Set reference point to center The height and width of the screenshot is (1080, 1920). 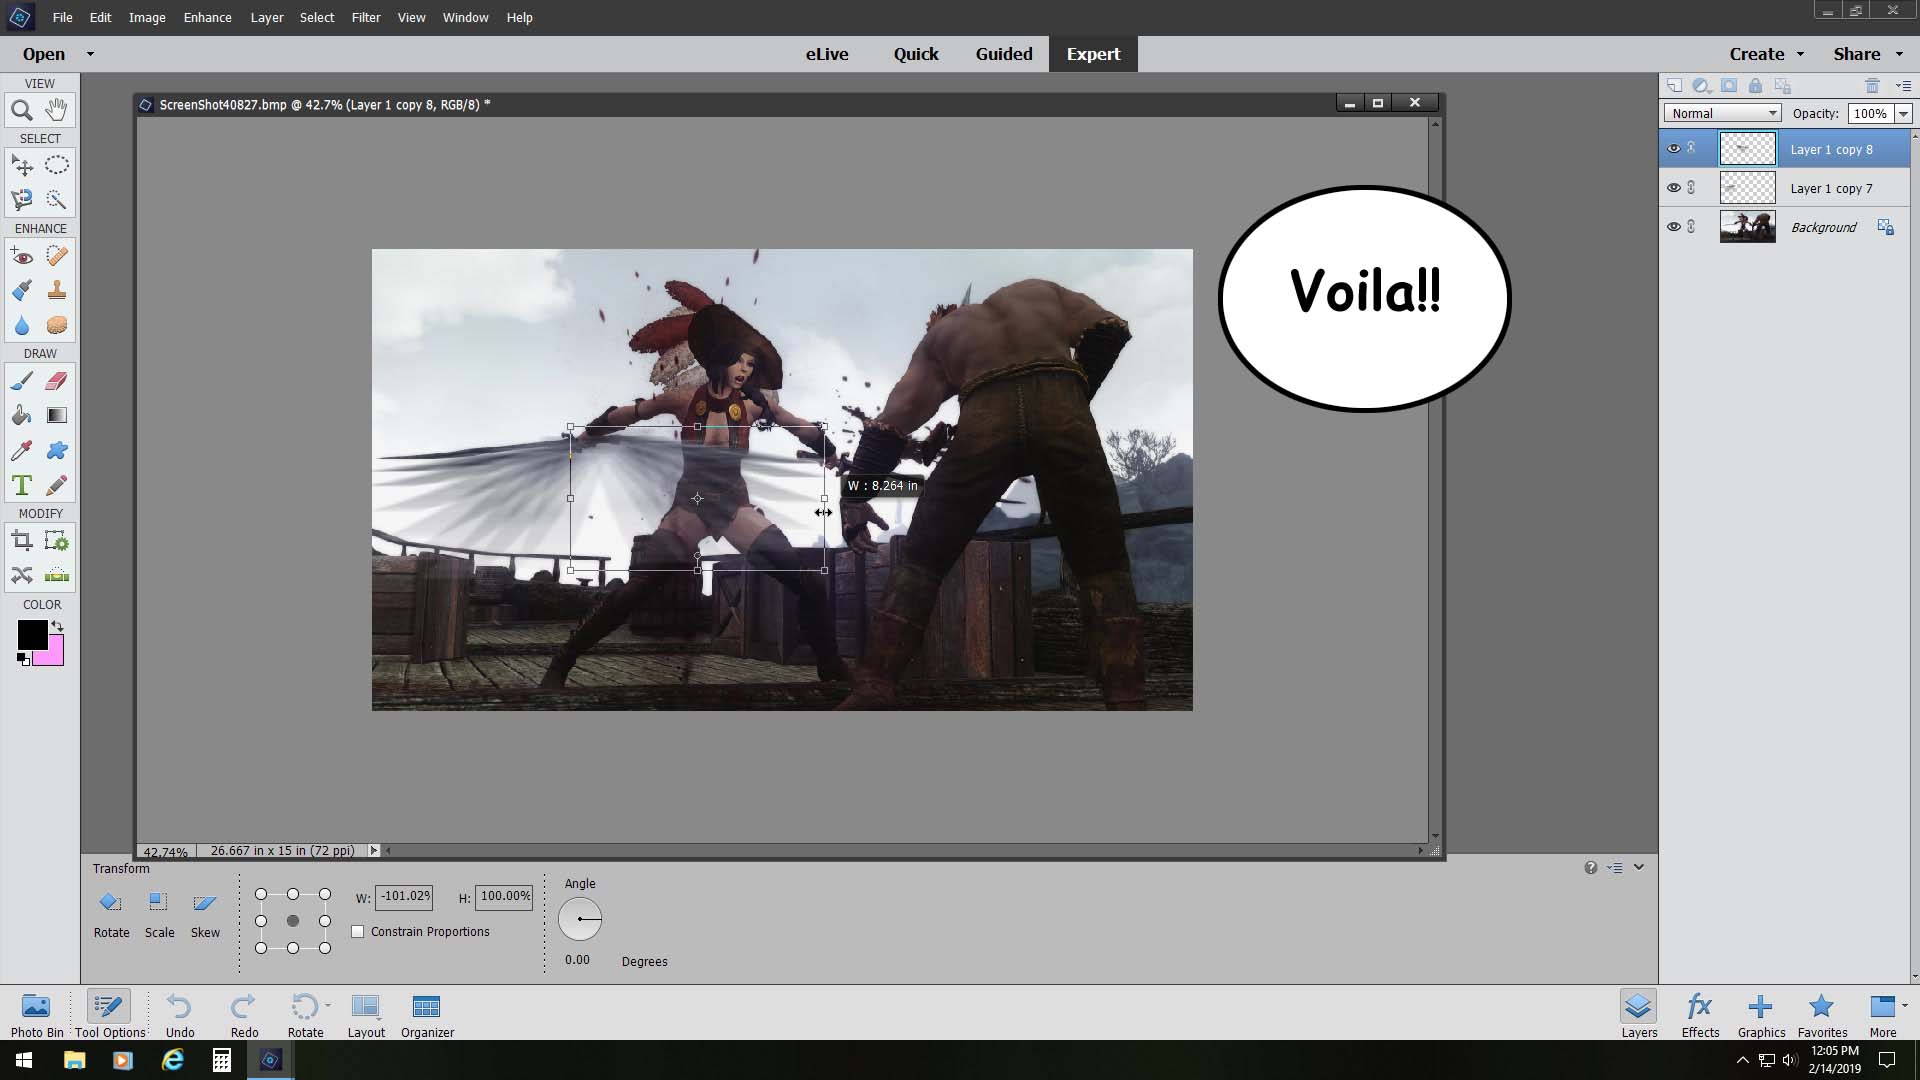(x=293, y=921)
